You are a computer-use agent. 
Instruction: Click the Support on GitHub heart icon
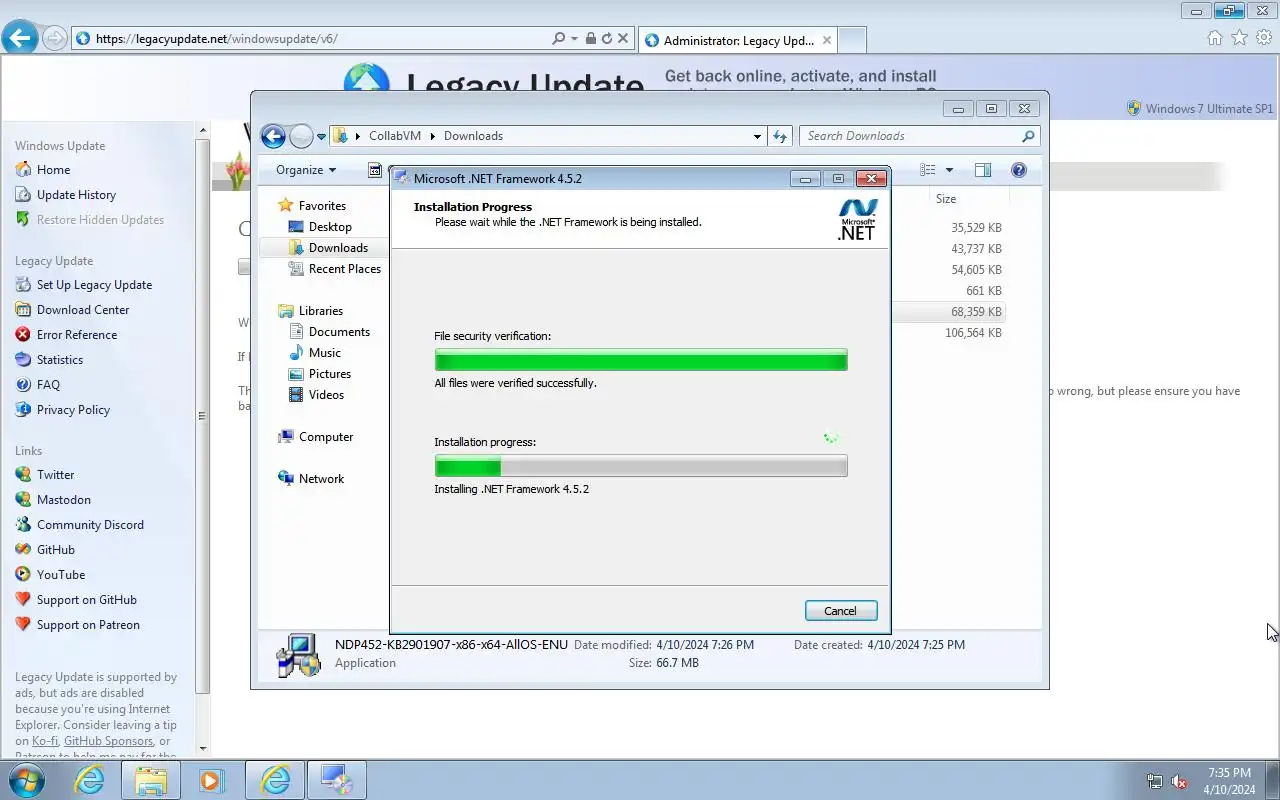(23, 600)
